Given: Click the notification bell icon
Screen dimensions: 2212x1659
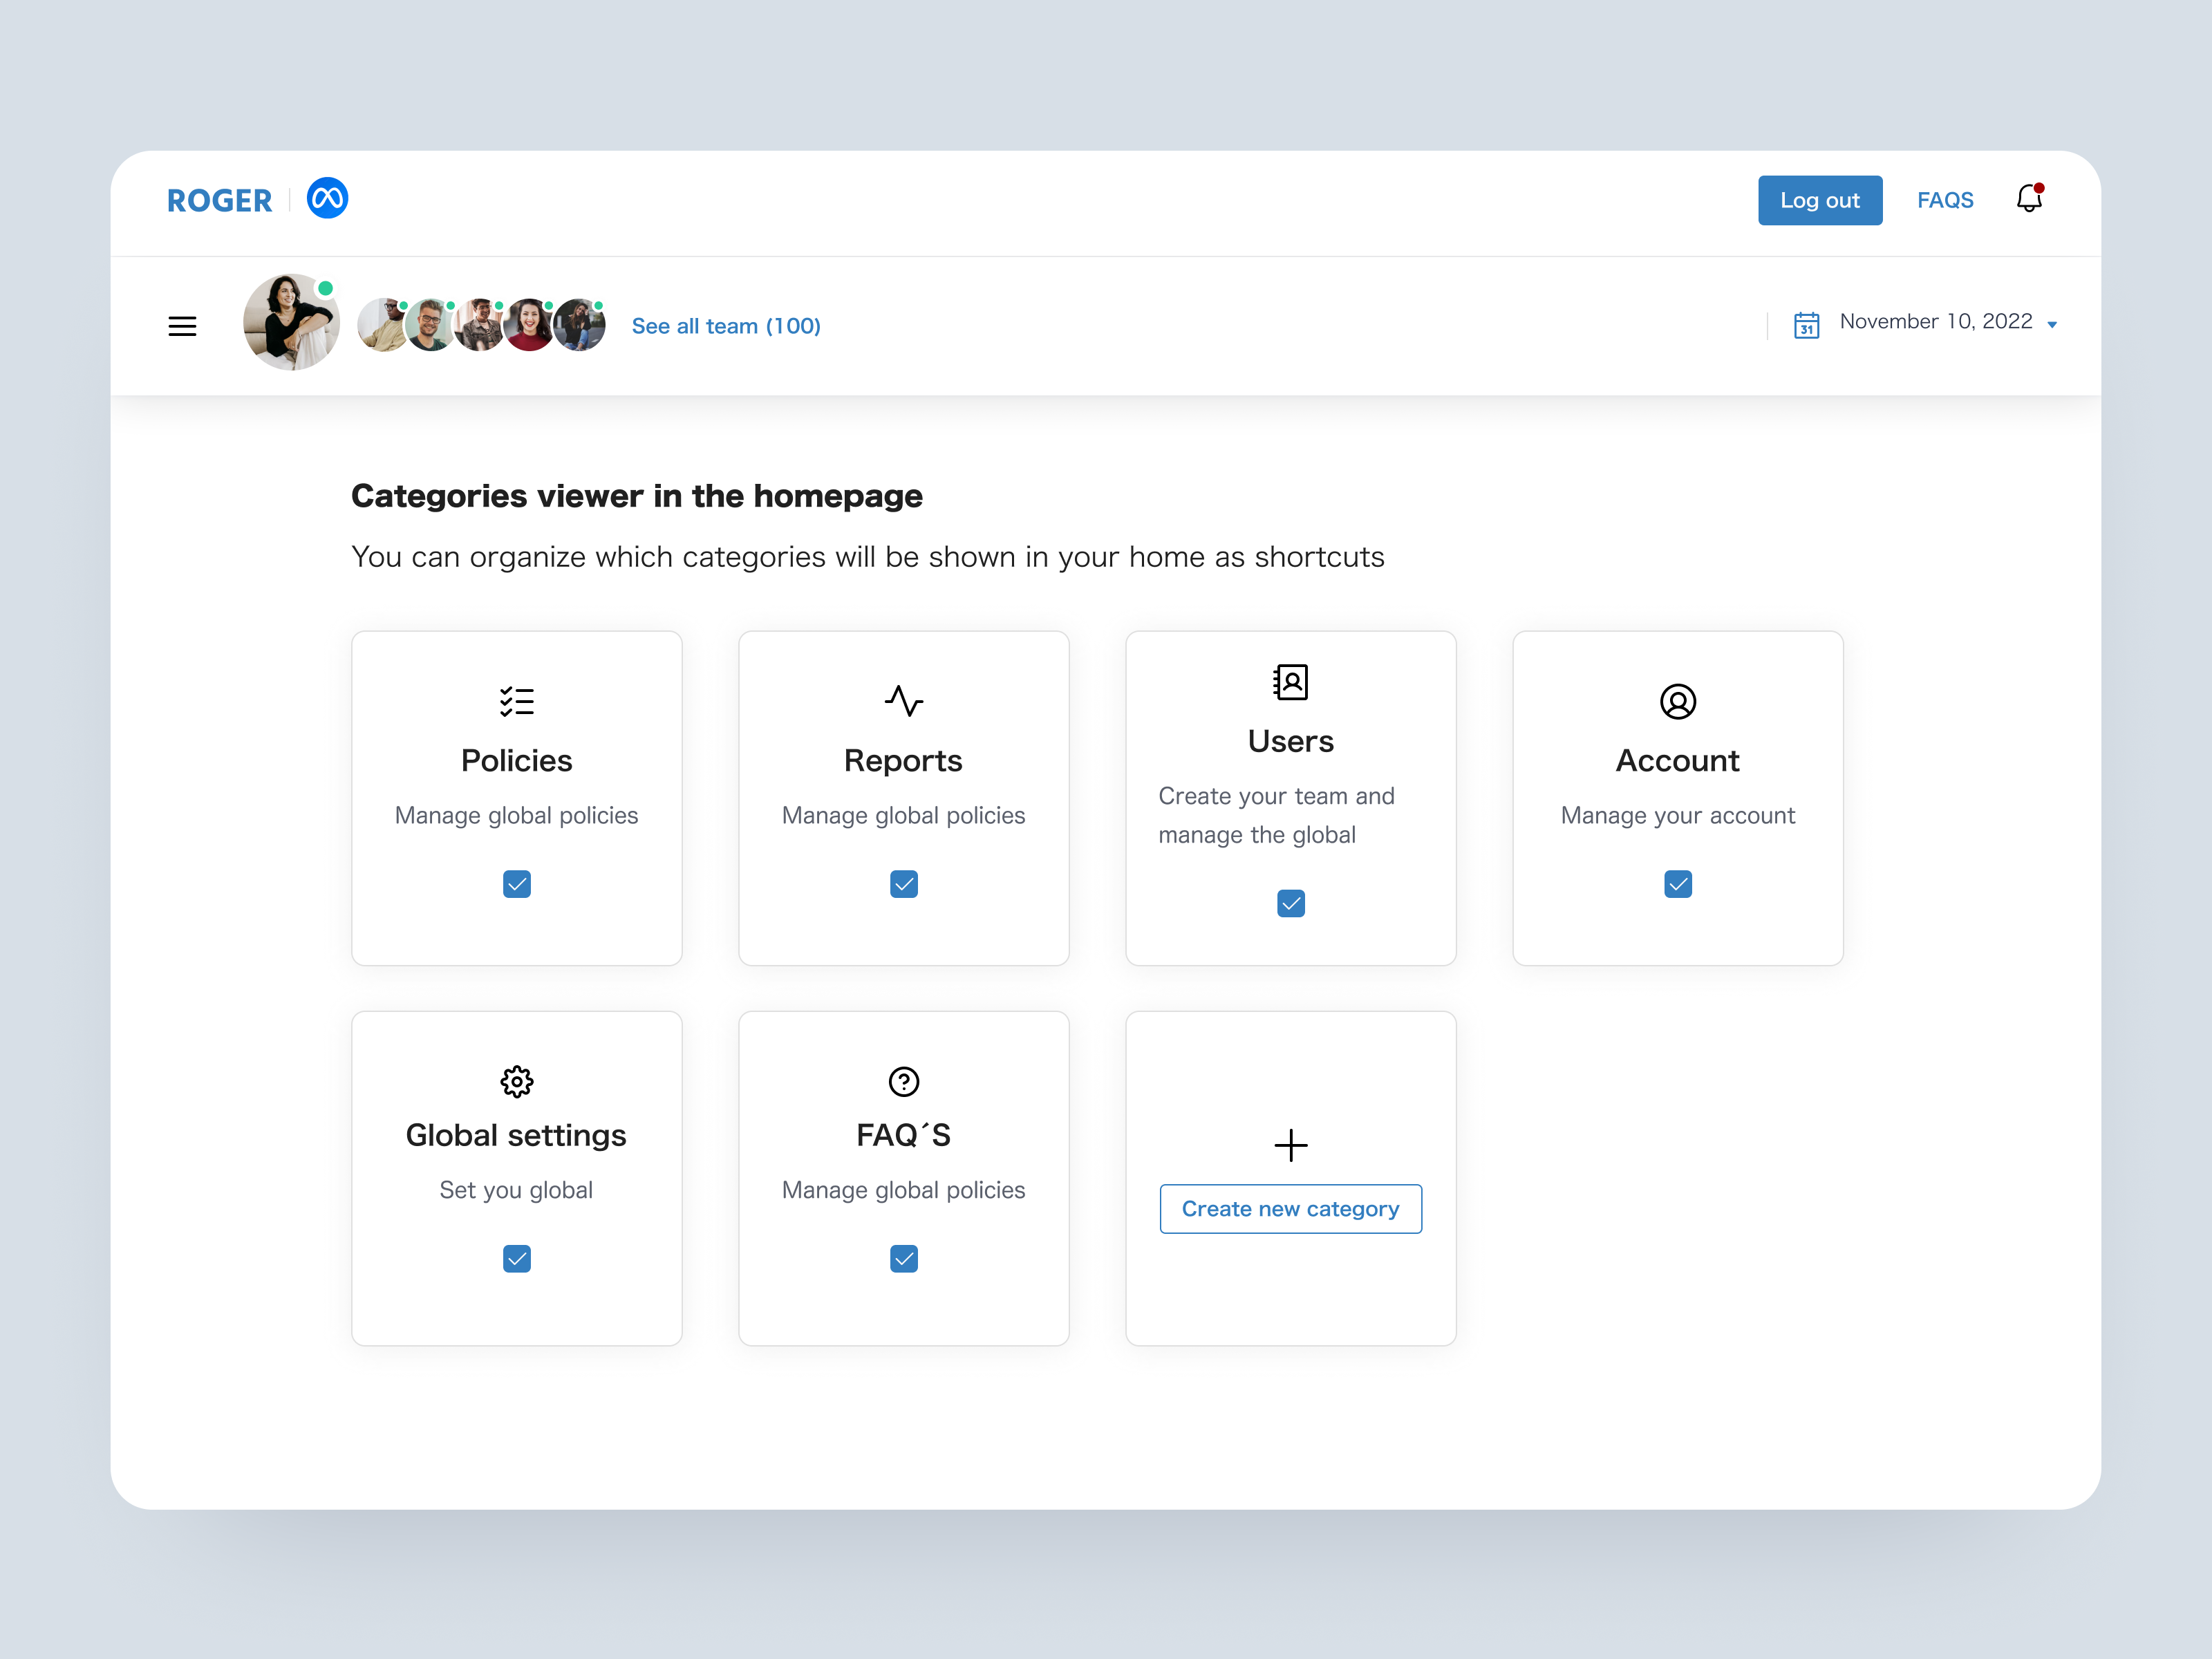Looking at the screenshot, I should coord(2028,199).
